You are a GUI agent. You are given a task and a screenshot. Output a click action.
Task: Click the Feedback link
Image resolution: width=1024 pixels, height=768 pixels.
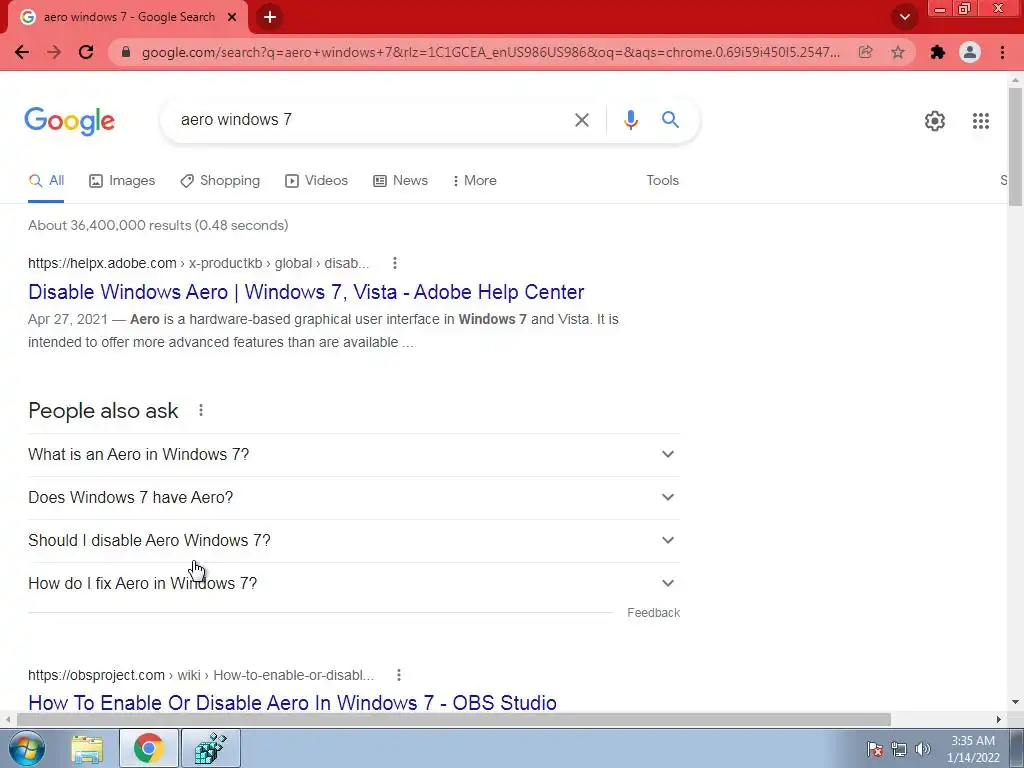click(x=653, y=613)
